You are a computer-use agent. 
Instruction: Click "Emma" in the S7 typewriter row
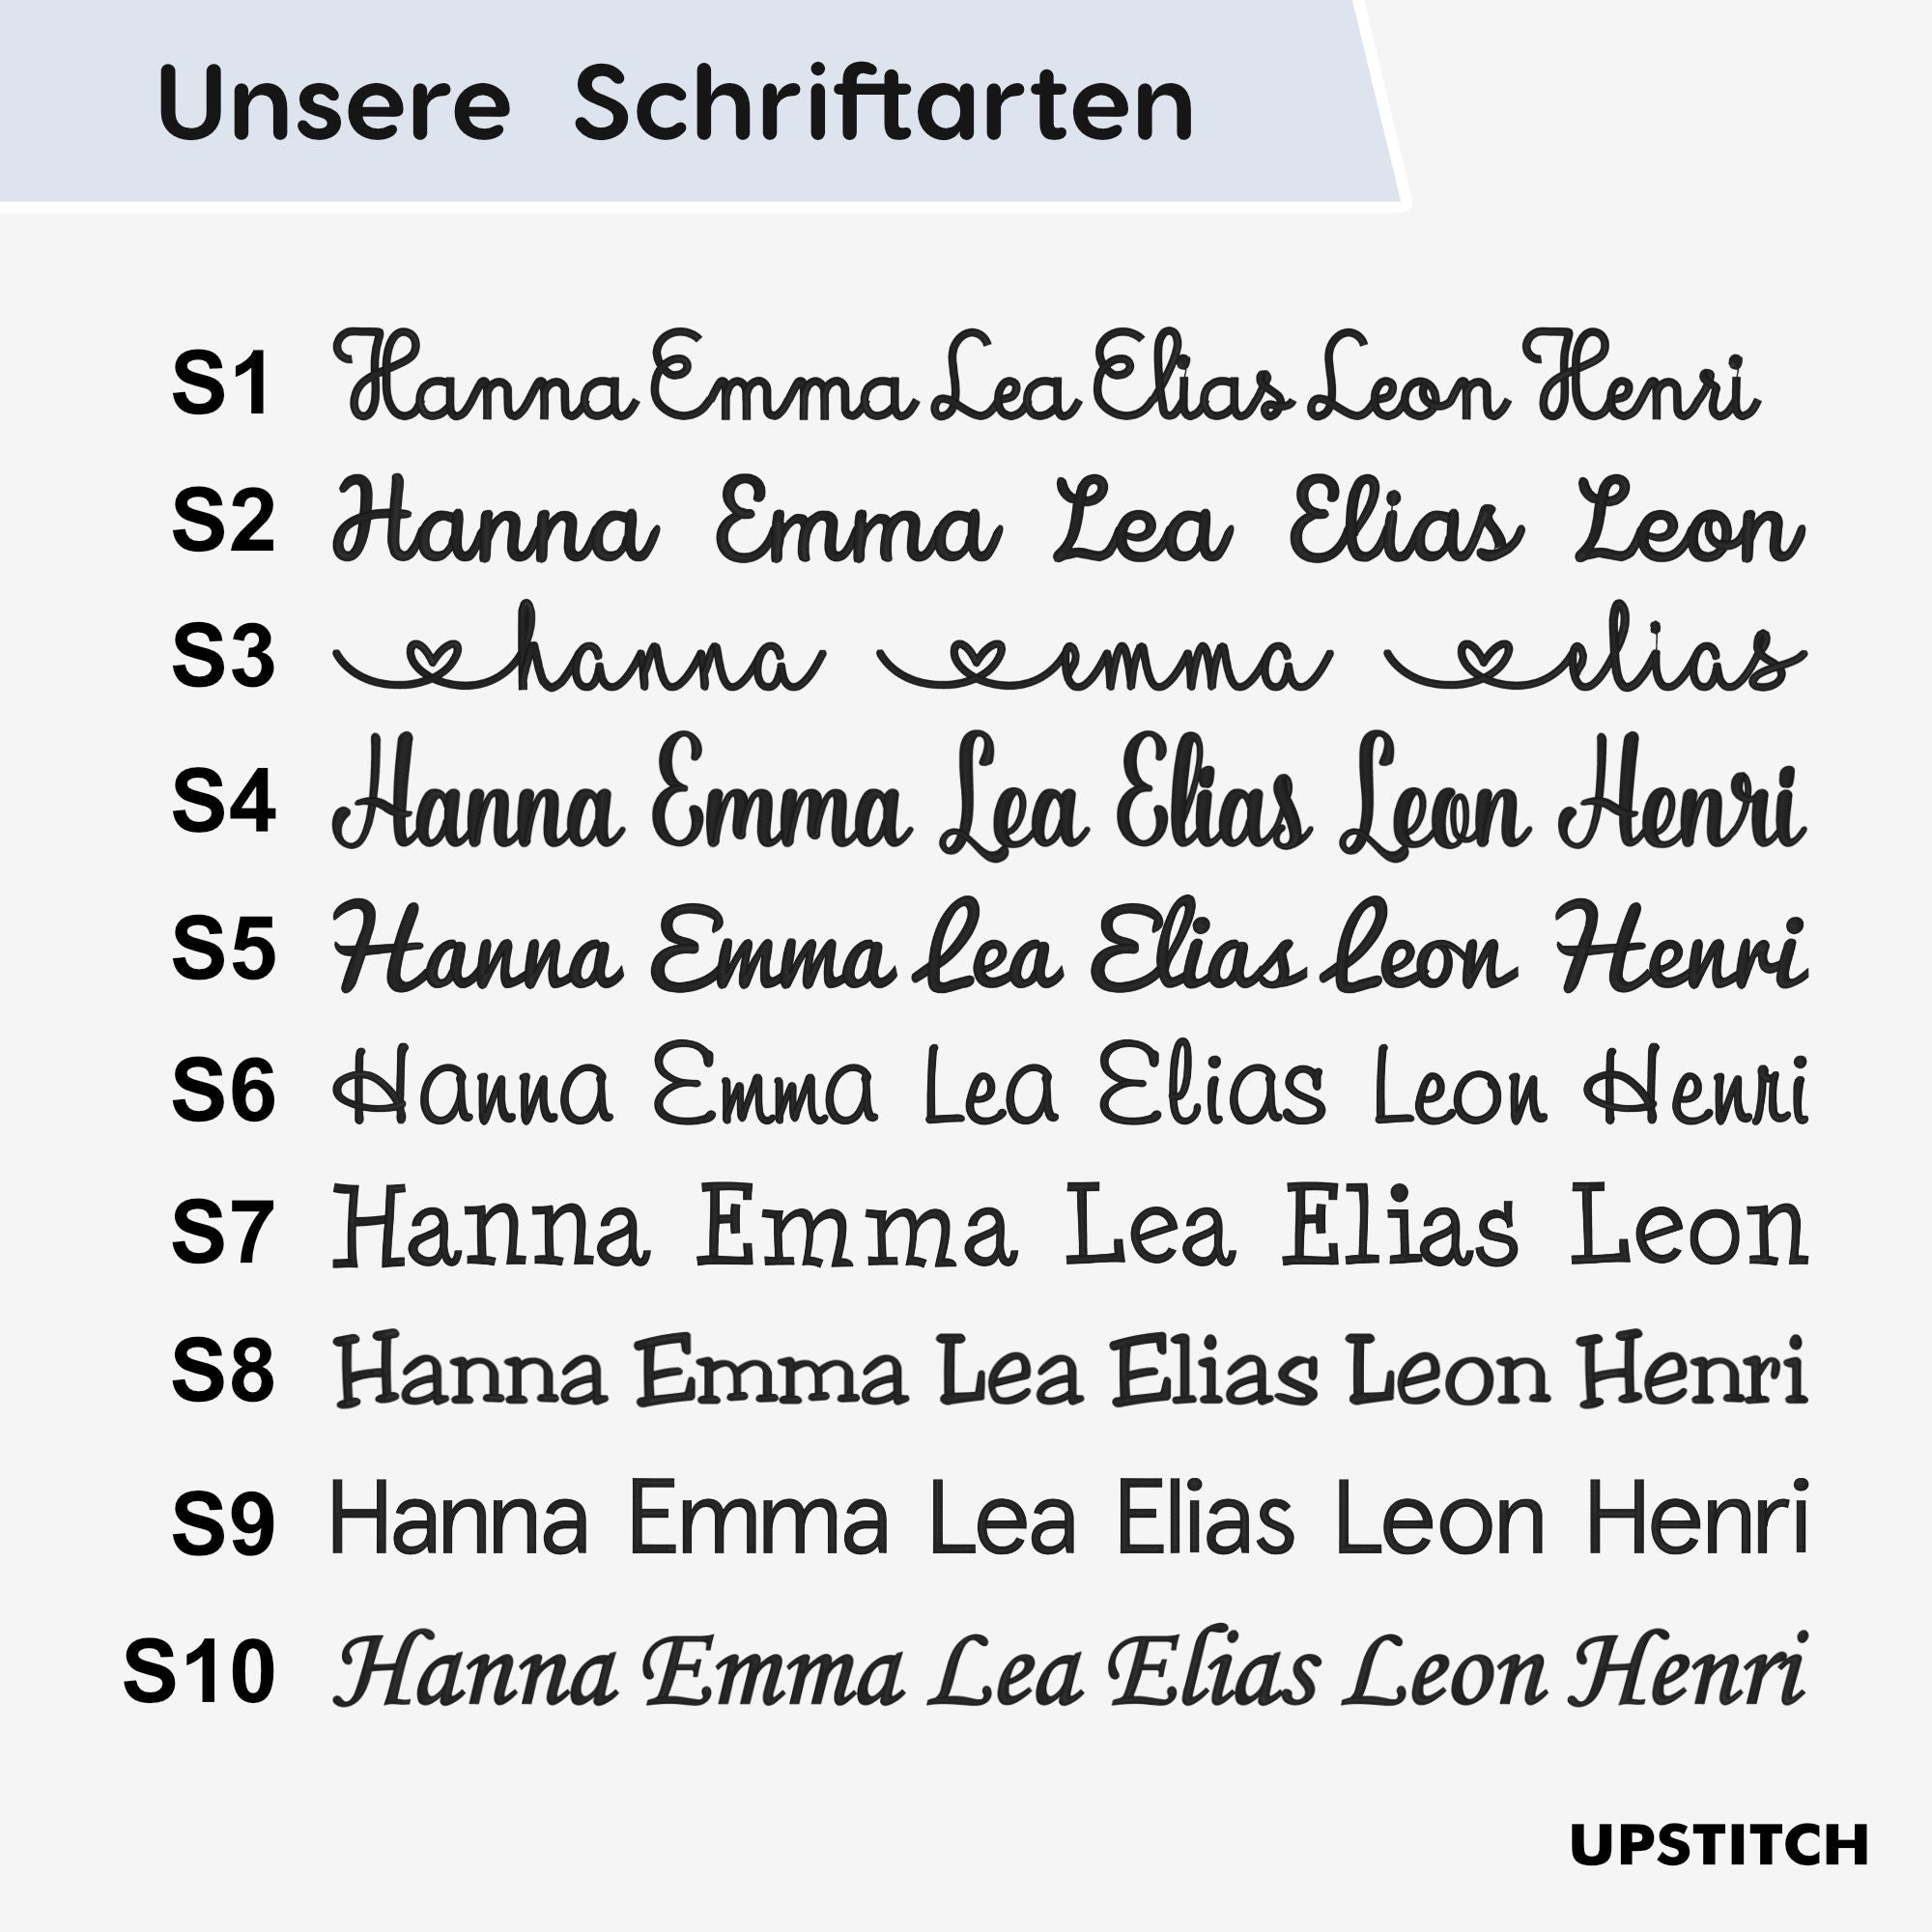(855, 1229)
